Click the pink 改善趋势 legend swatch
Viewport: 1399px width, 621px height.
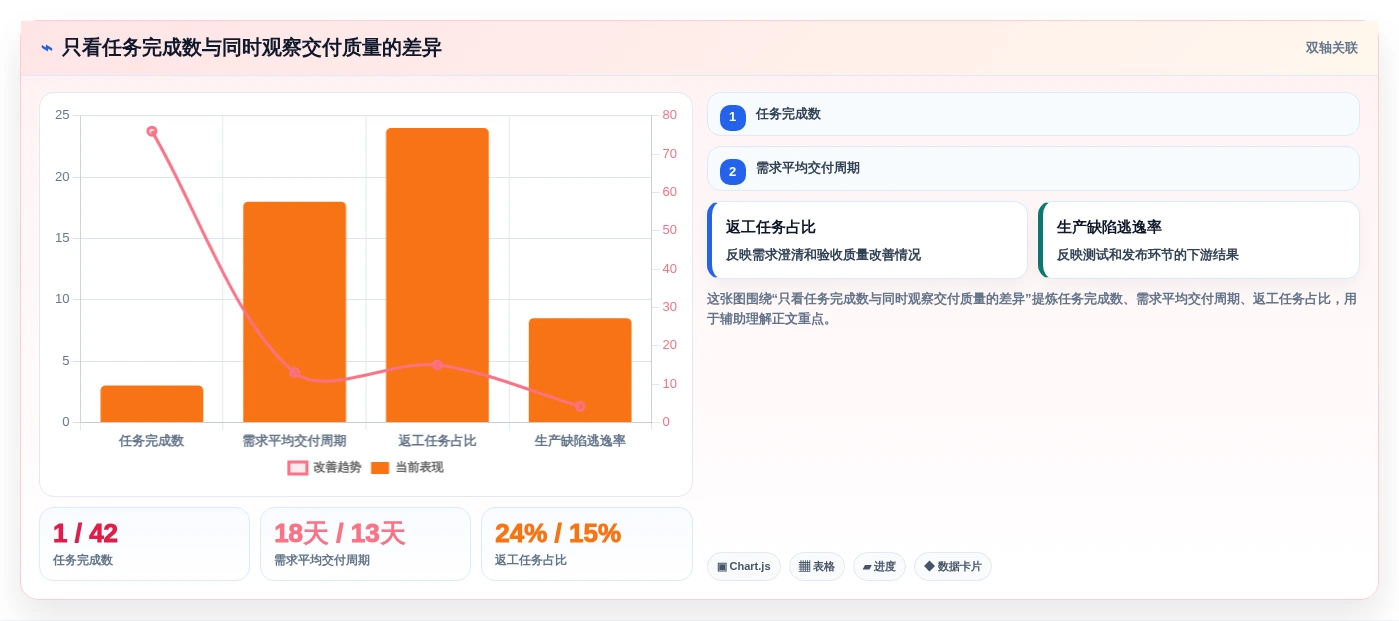pos(297,468)
